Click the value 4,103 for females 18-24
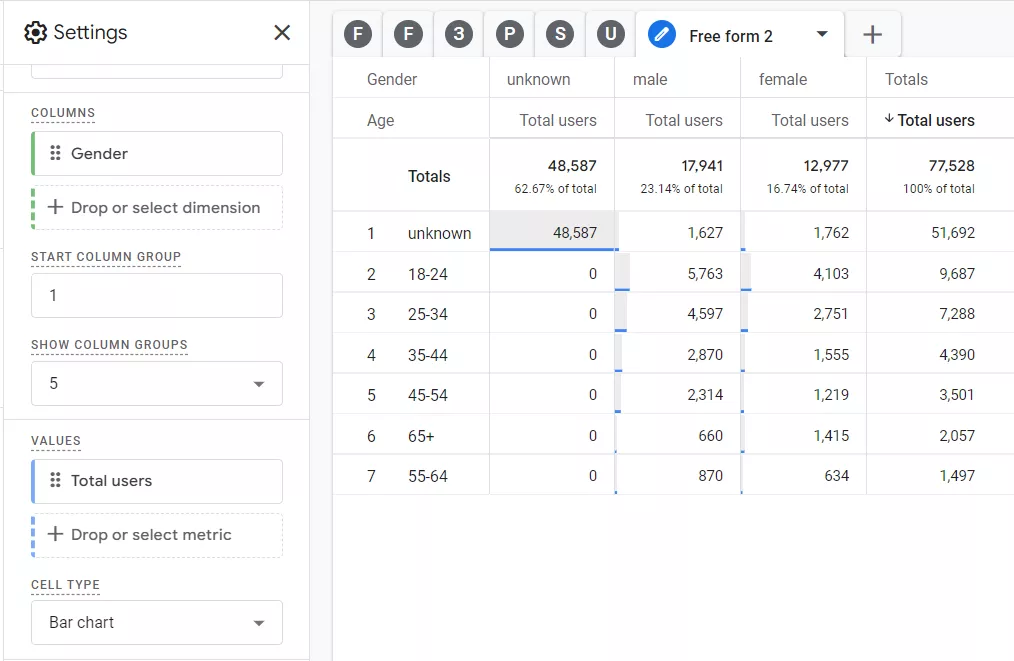The width and height of the screenshot is (1014, 661). coord(831,274)
